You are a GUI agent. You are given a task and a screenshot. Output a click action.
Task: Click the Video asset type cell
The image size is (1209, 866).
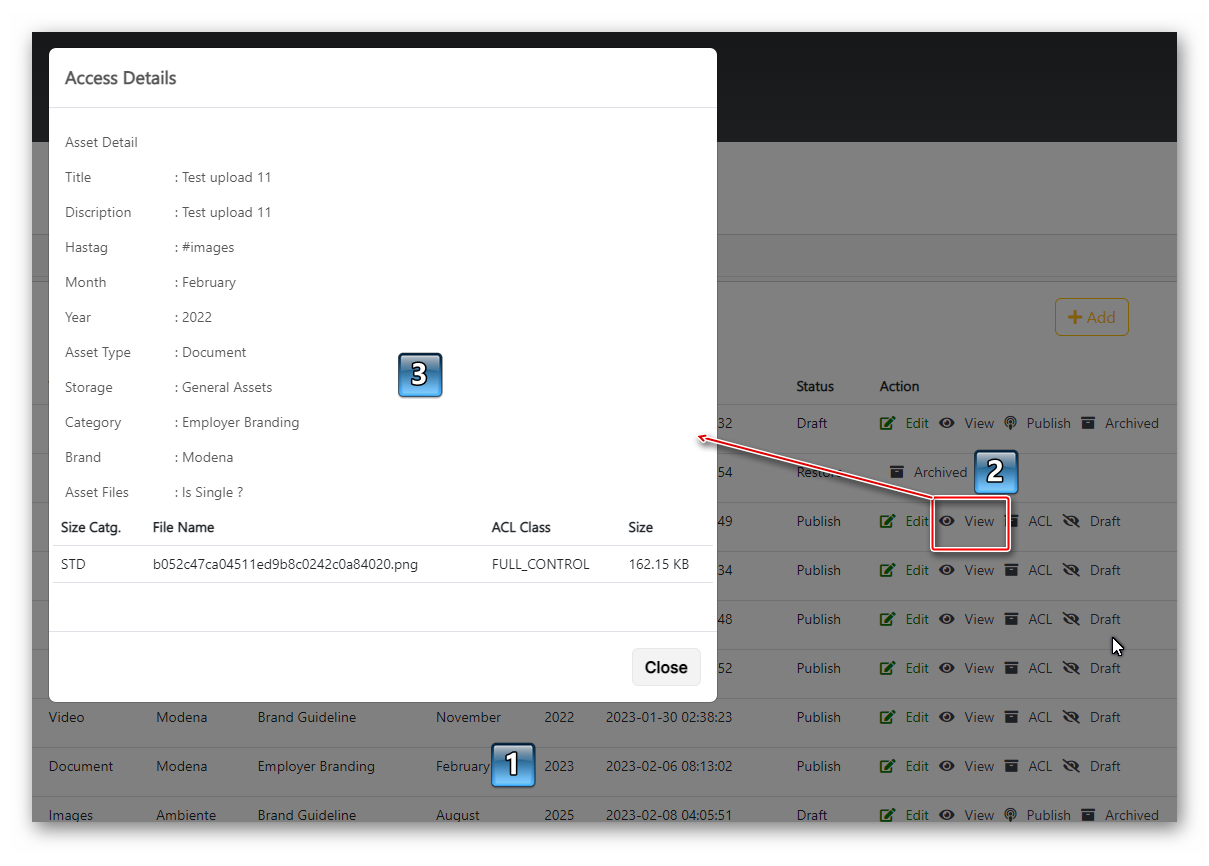[x=67, y=717]
